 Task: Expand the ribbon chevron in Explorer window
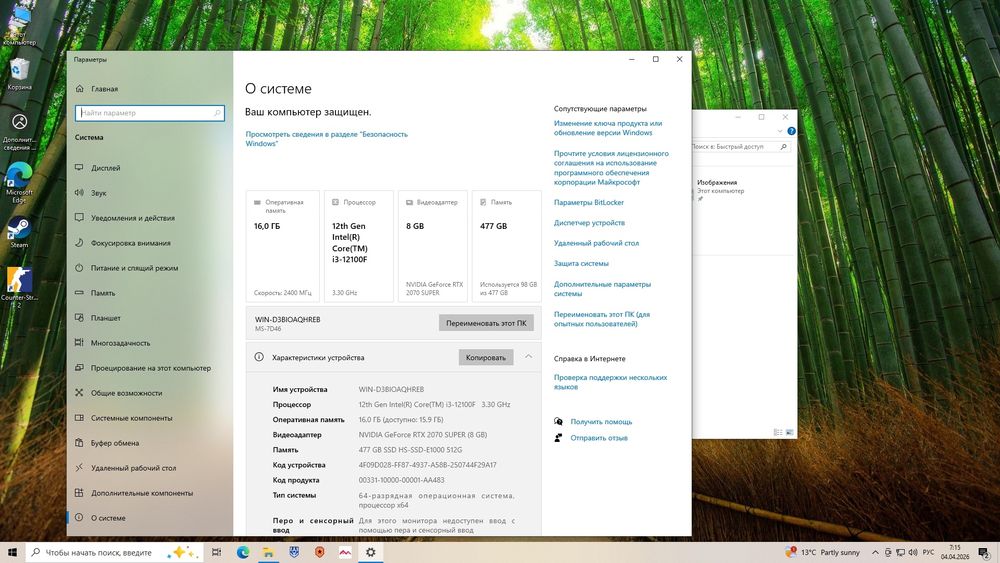[779, 131]
